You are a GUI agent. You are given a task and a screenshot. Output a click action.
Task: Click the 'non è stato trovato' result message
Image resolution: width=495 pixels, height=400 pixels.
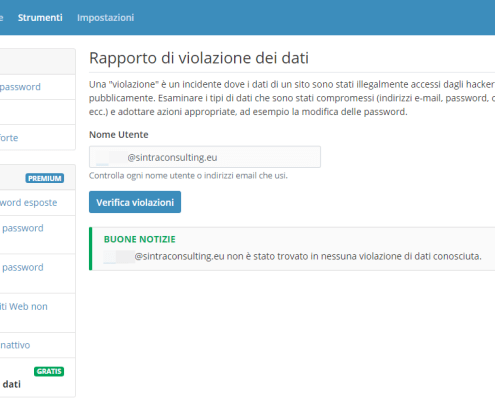tap(292, 256)
